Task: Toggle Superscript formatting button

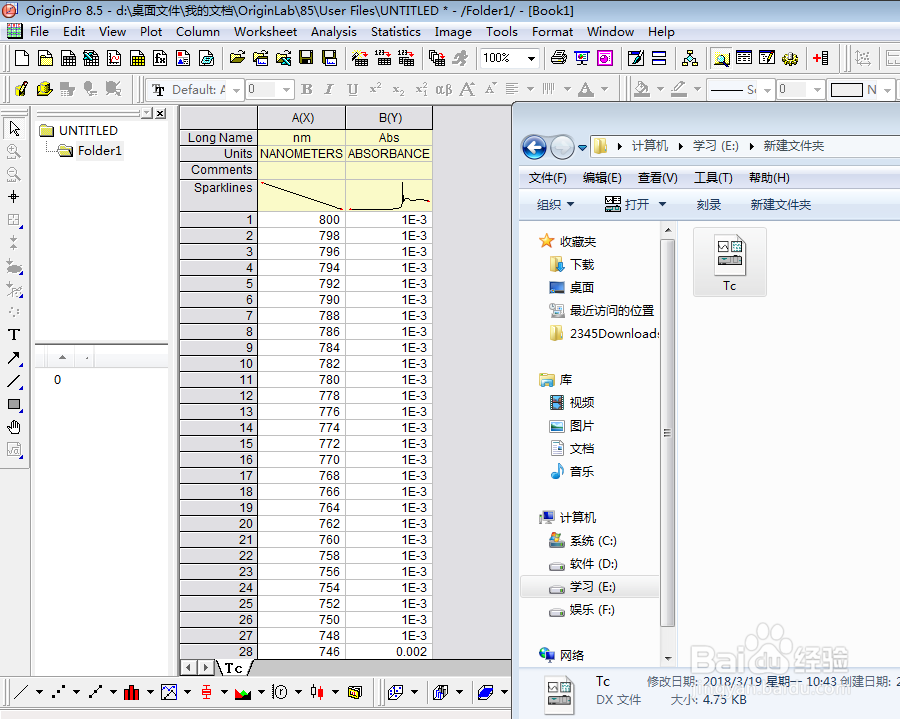Action: (375, 90)
